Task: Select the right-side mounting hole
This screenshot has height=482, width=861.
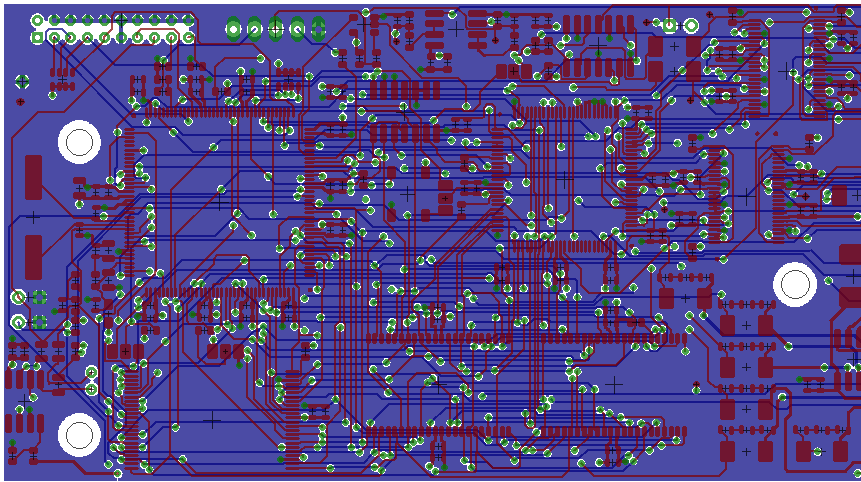Action: click(x=795, y=284)
